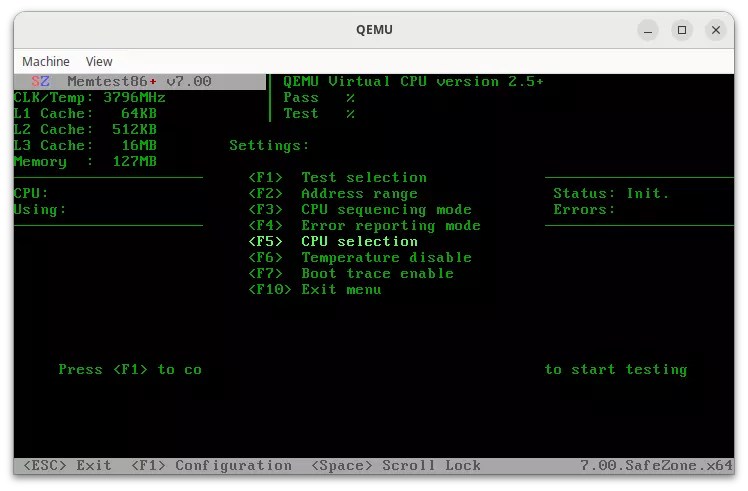The width and height of the screenshot is (748, 491).
Task: Maximize the QEMU window
Action: tap(680, 30)
